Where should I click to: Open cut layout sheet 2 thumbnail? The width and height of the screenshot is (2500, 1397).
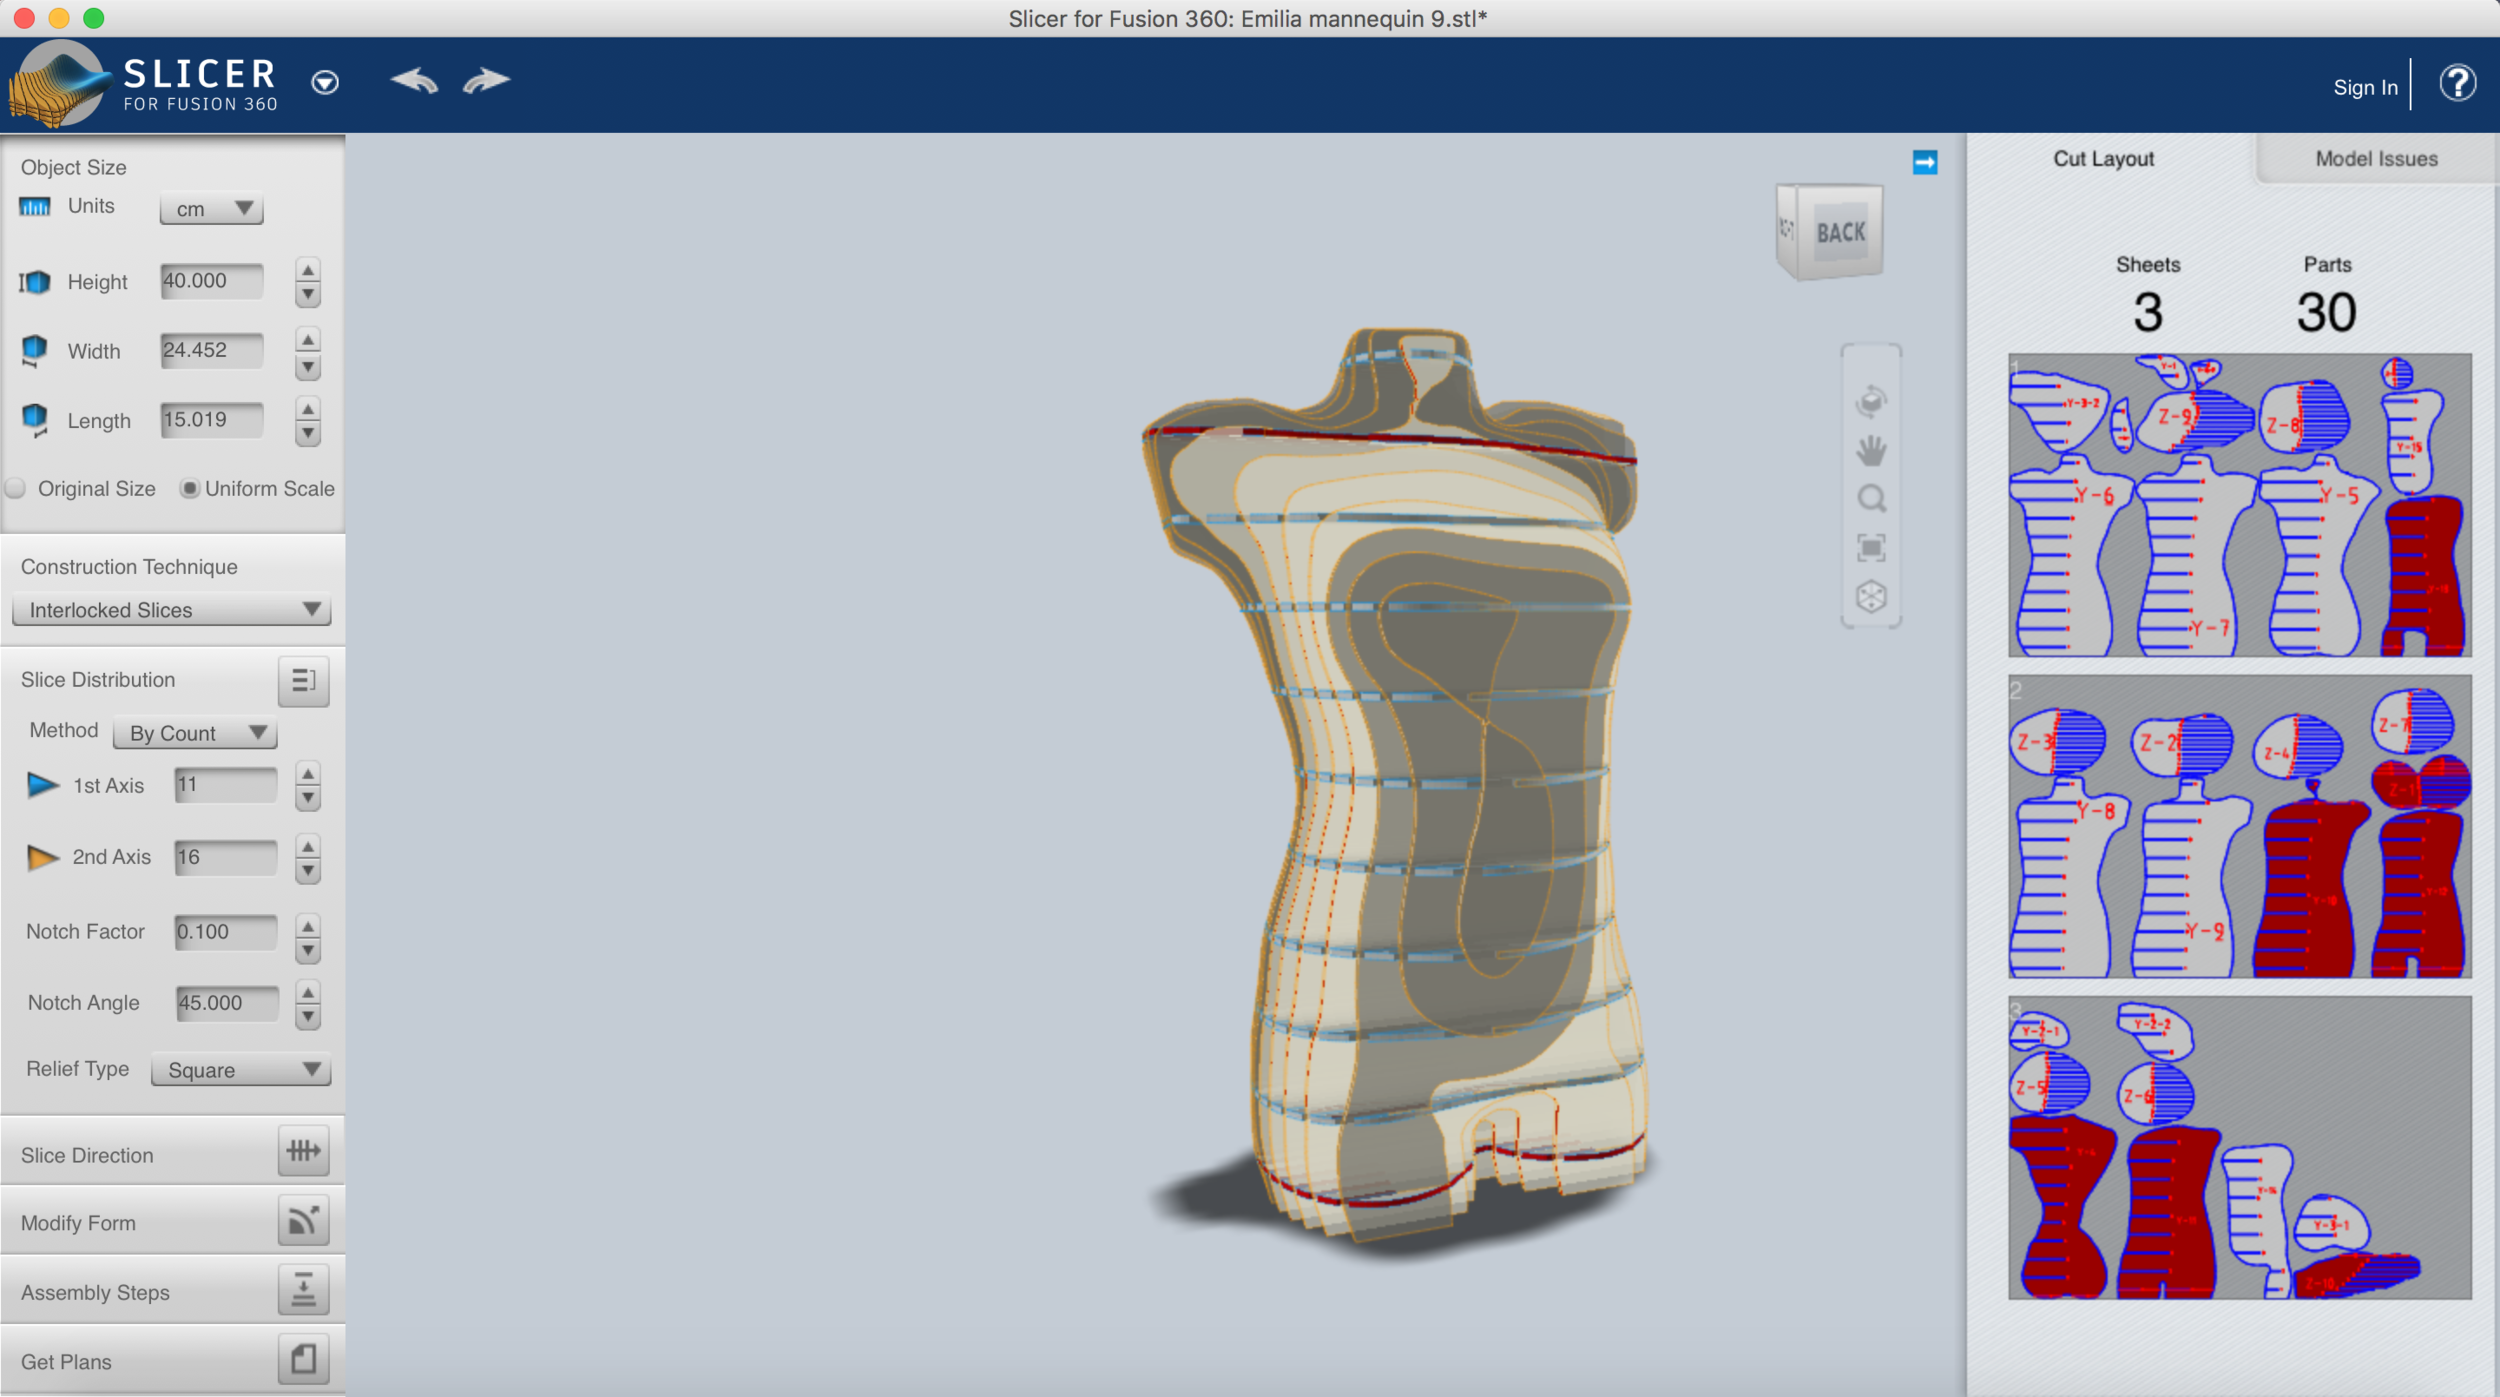[2240, 826]
